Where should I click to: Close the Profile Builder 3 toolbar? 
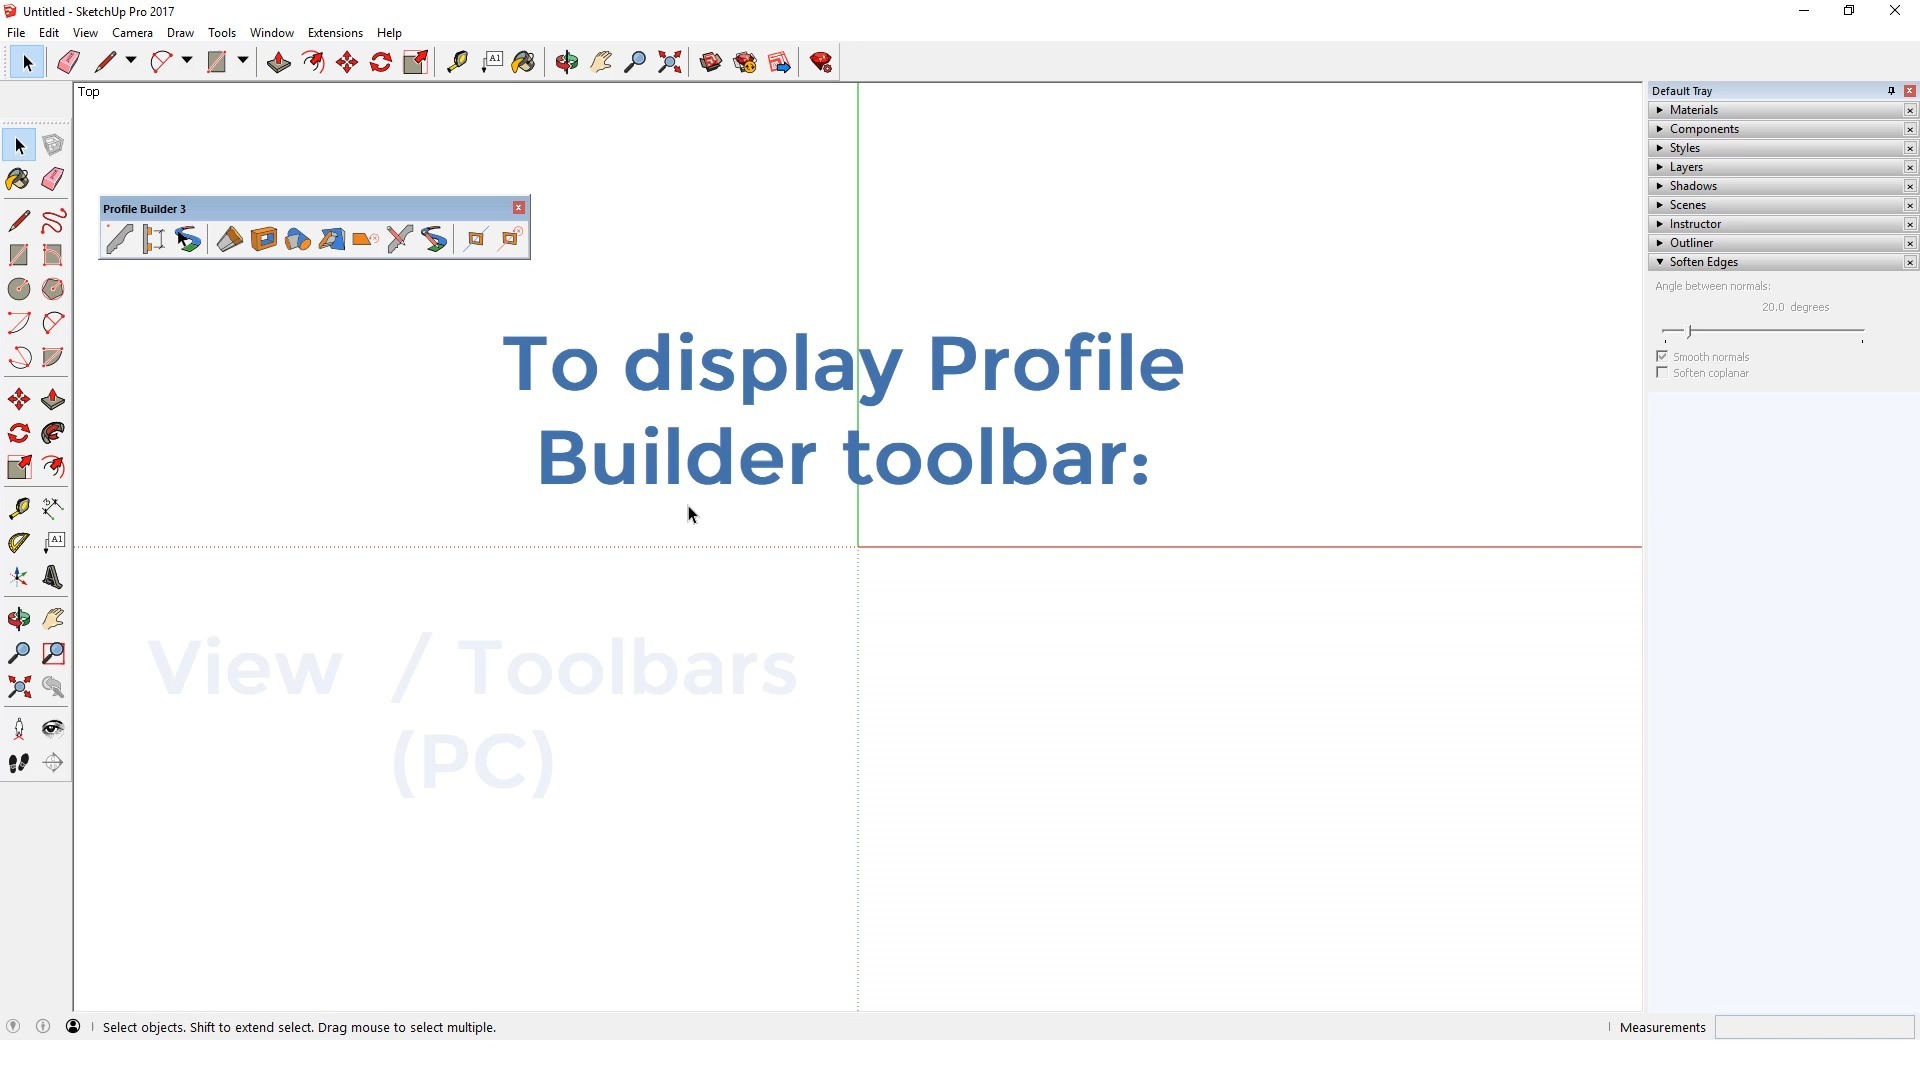[518, 208]
